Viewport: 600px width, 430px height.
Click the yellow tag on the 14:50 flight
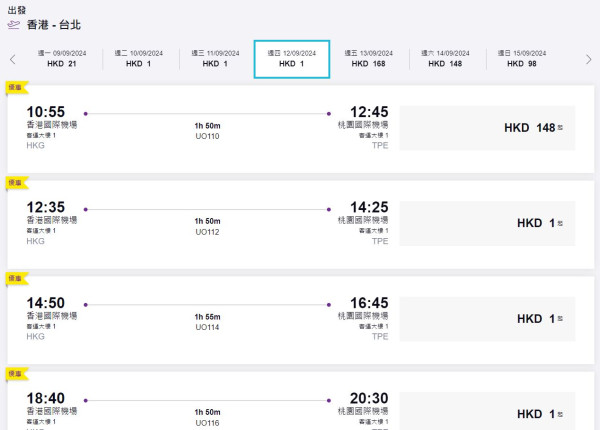(14, 277)
